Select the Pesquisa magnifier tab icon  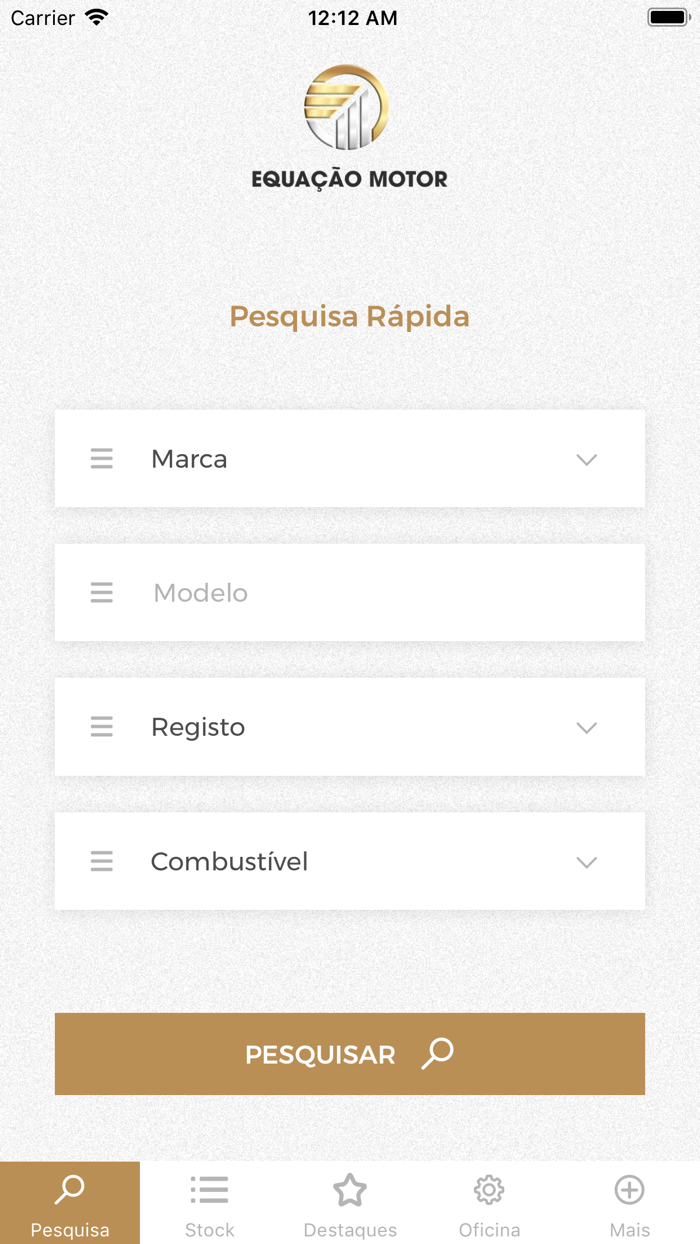coord(69,1190)
